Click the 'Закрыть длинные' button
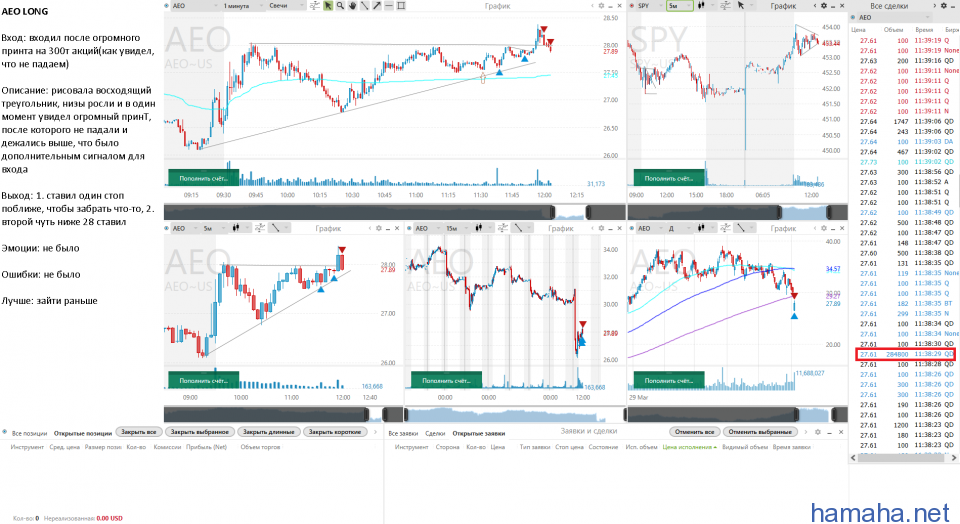Viewport: 960px width, 524px height. [268, 432]
